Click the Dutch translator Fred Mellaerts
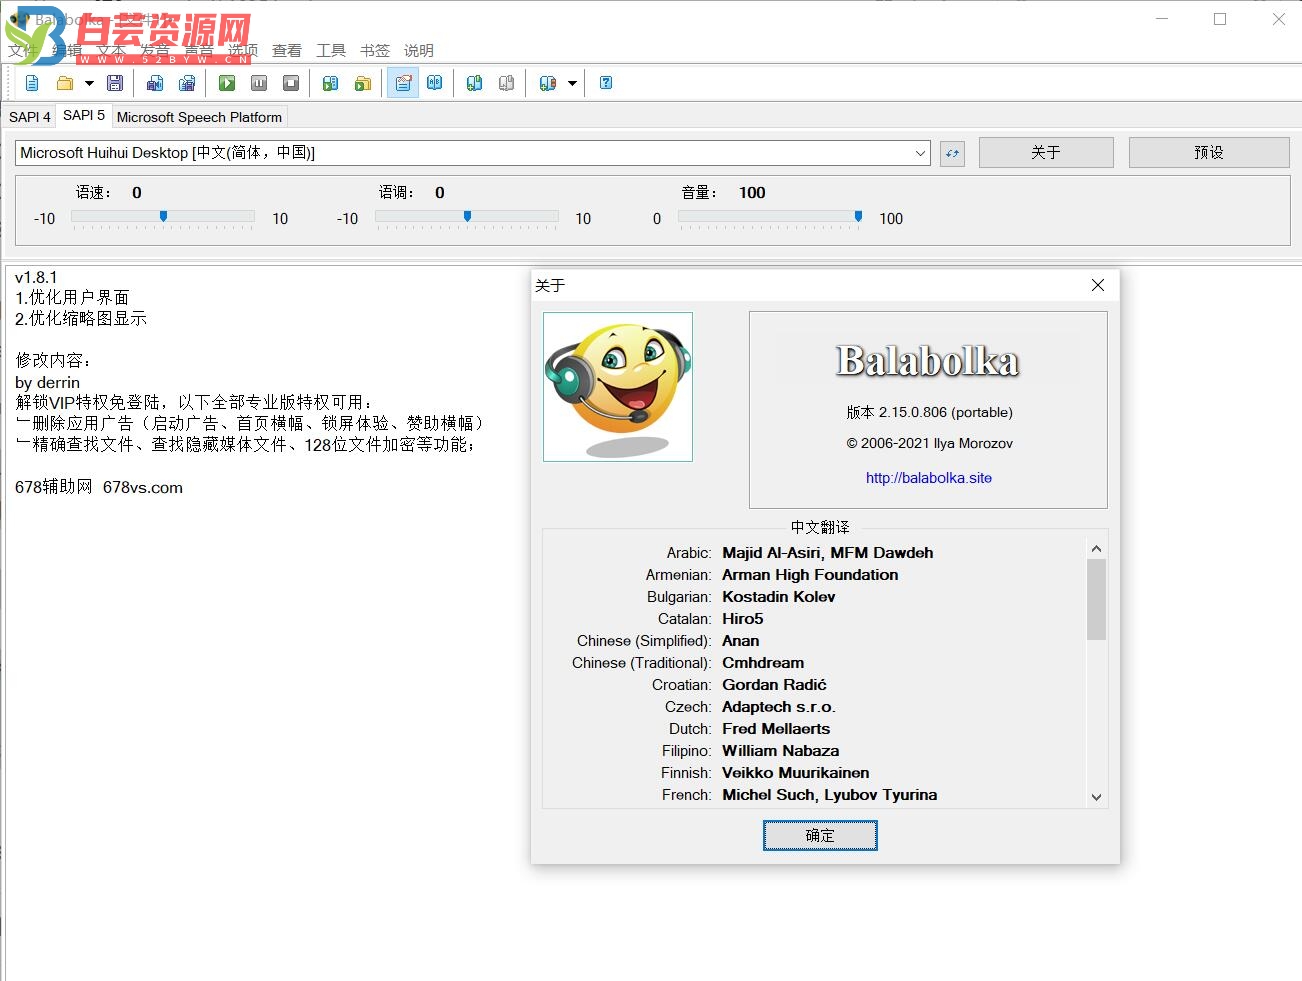The width and height of the screenshot is (1302, 981). pos(776,729)
